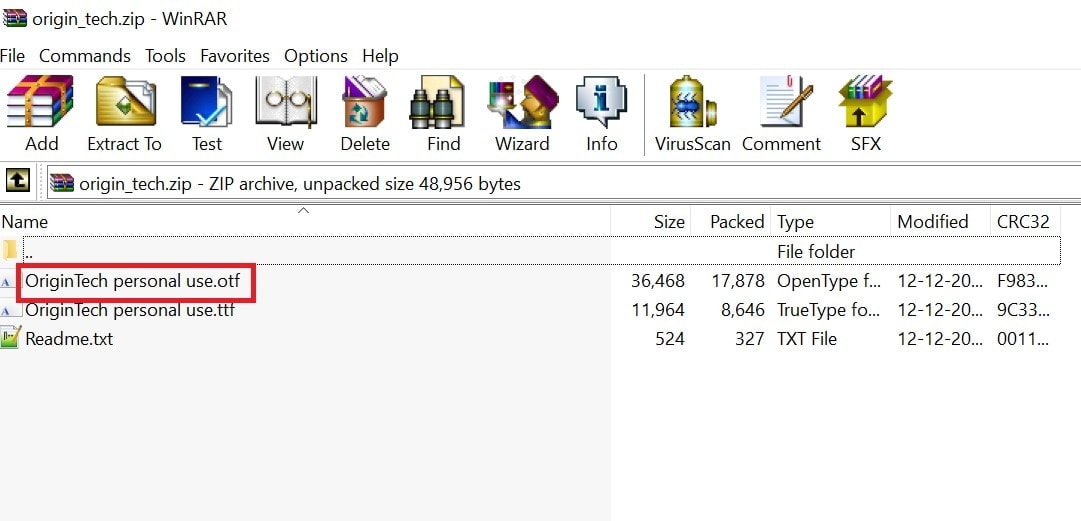Click the size value 36,468

point(658,281)
